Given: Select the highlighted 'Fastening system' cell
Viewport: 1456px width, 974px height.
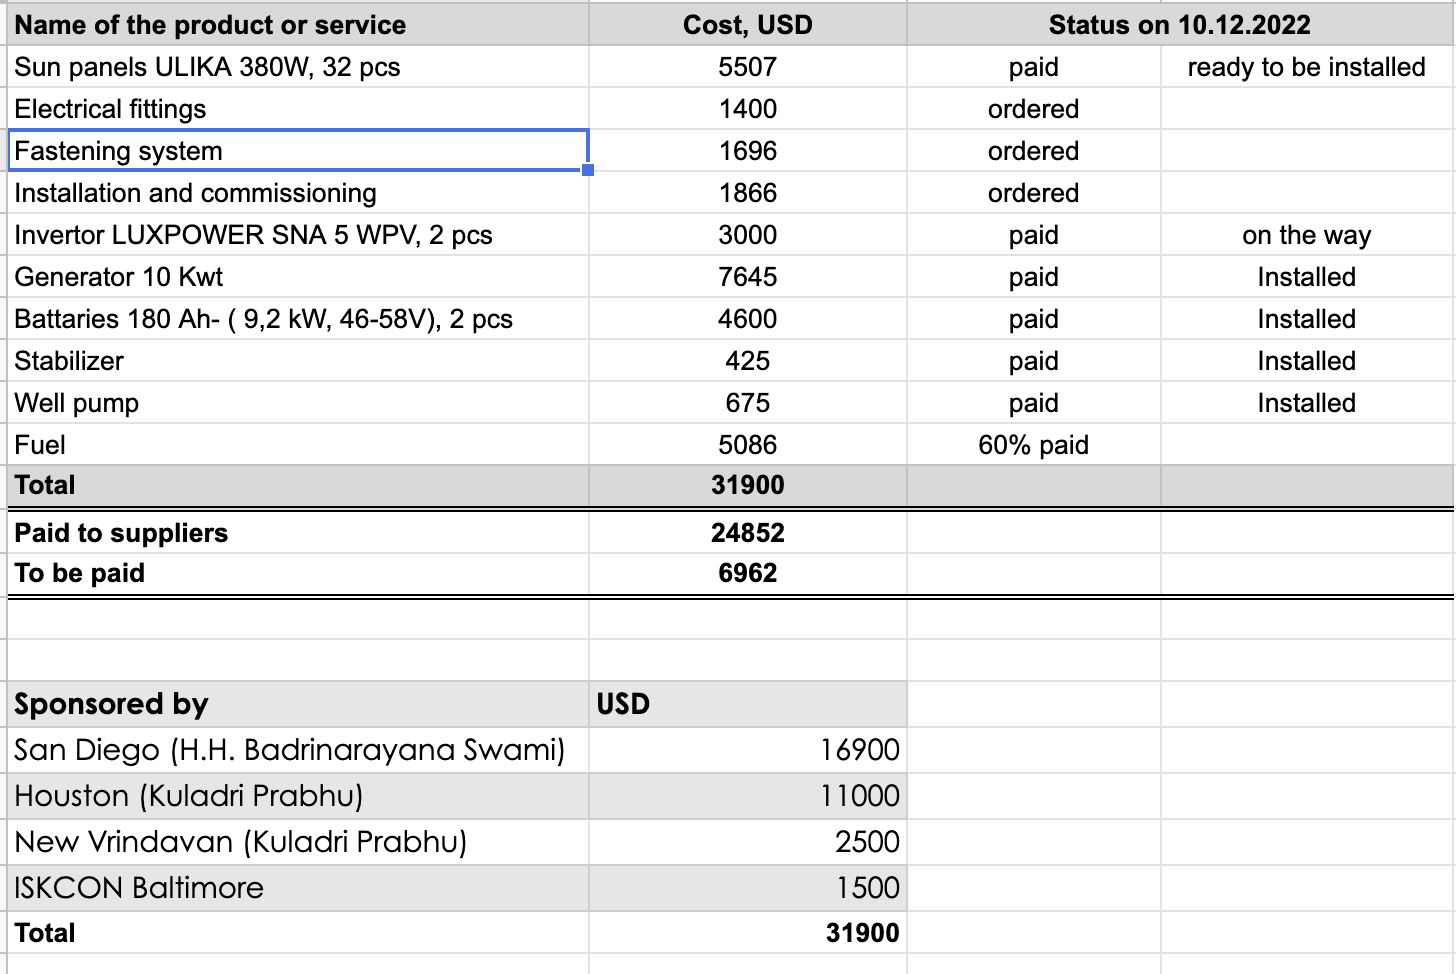Looking at the screenshot, I should click(298, 151).
